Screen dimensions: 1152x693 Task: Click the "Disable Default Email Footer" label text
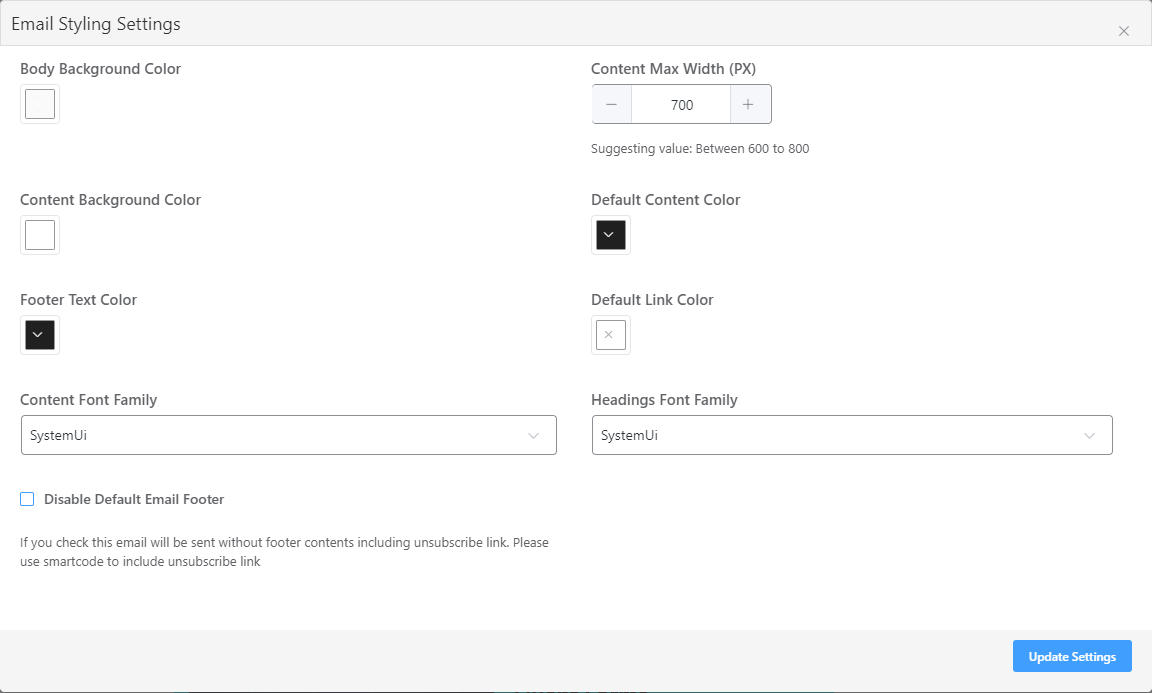(134, 499)
